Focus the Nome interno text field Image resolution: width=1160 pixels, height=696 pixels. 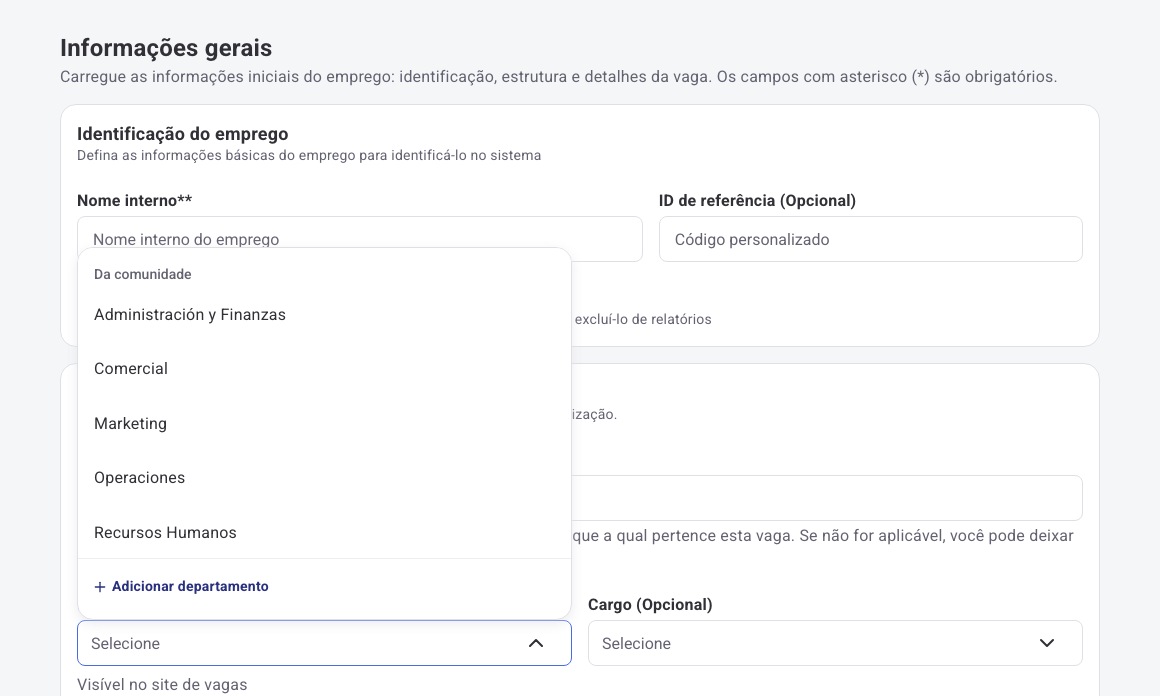point(360,239)
